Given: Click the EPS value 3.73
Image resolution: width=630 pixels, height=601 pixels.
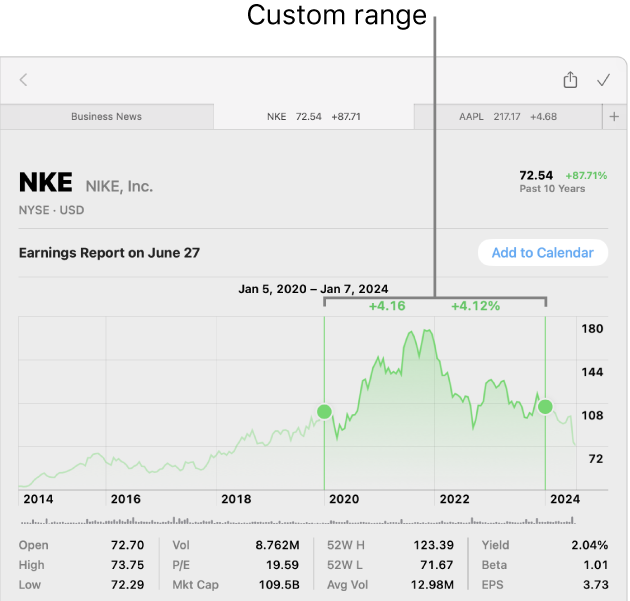Looking at the screenshot, I should [595, 585].
